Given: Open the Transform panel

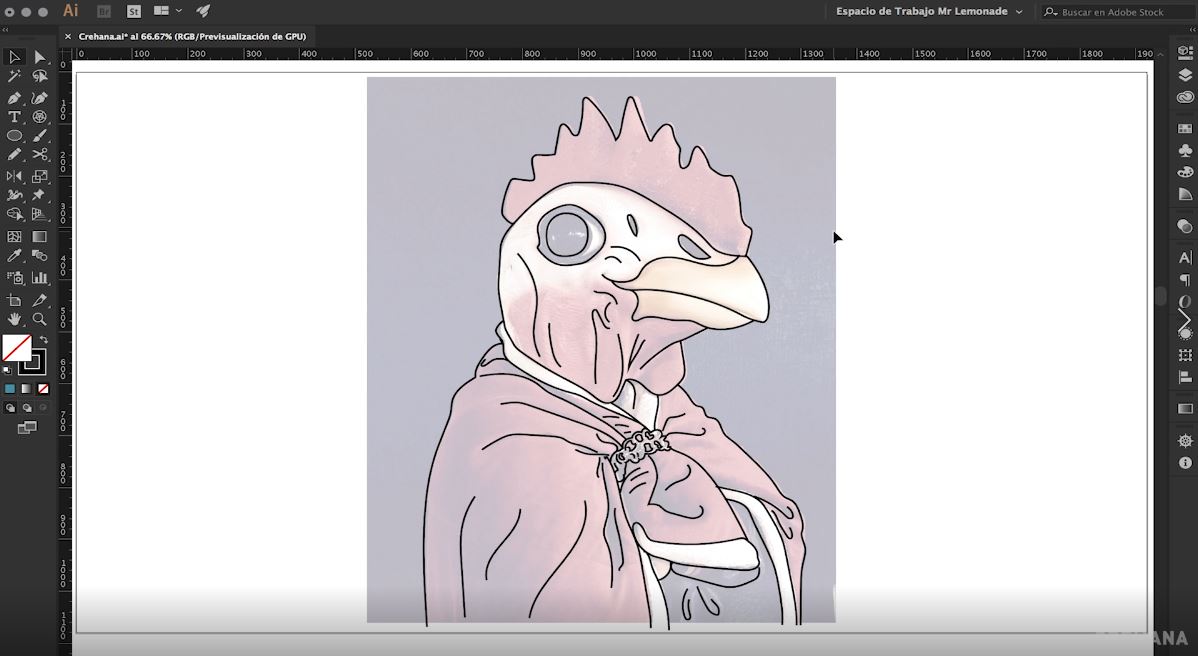Looking at the screenshot, I should pos(1185,355).
